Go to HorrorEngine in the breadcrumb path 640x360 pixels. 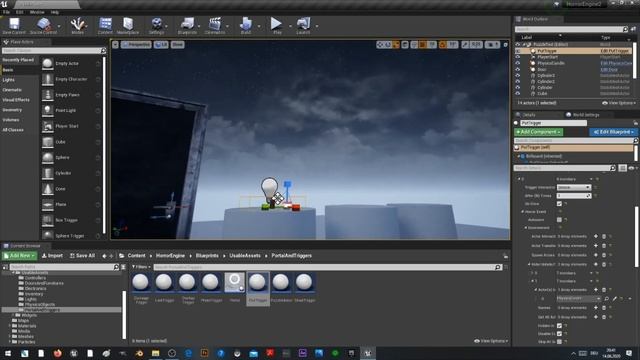click(170, 256)
